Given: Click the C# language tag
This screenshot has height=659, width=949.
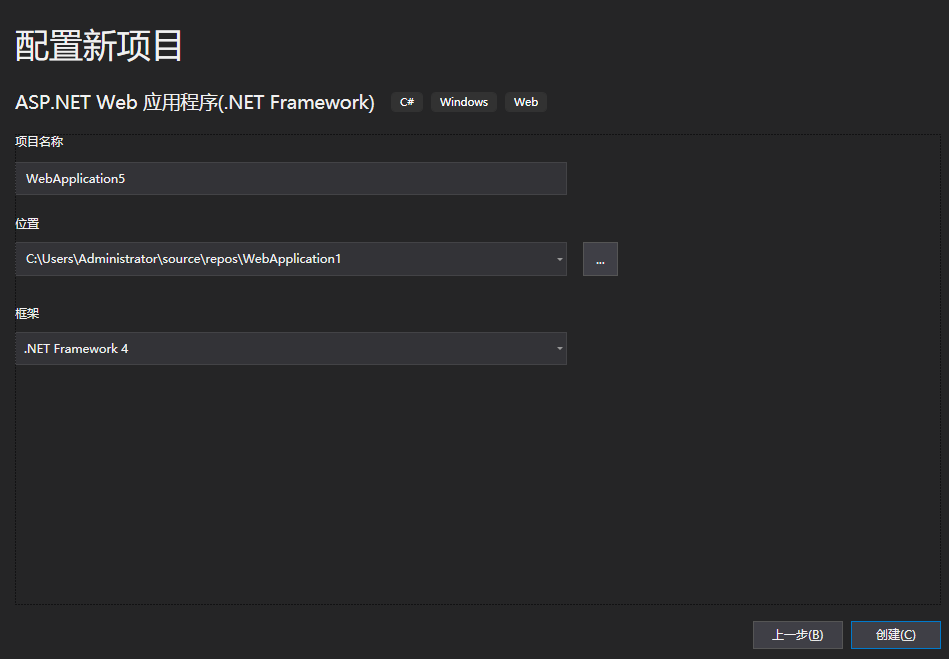Looking at the screenshot, I should [x=407, y=102].
